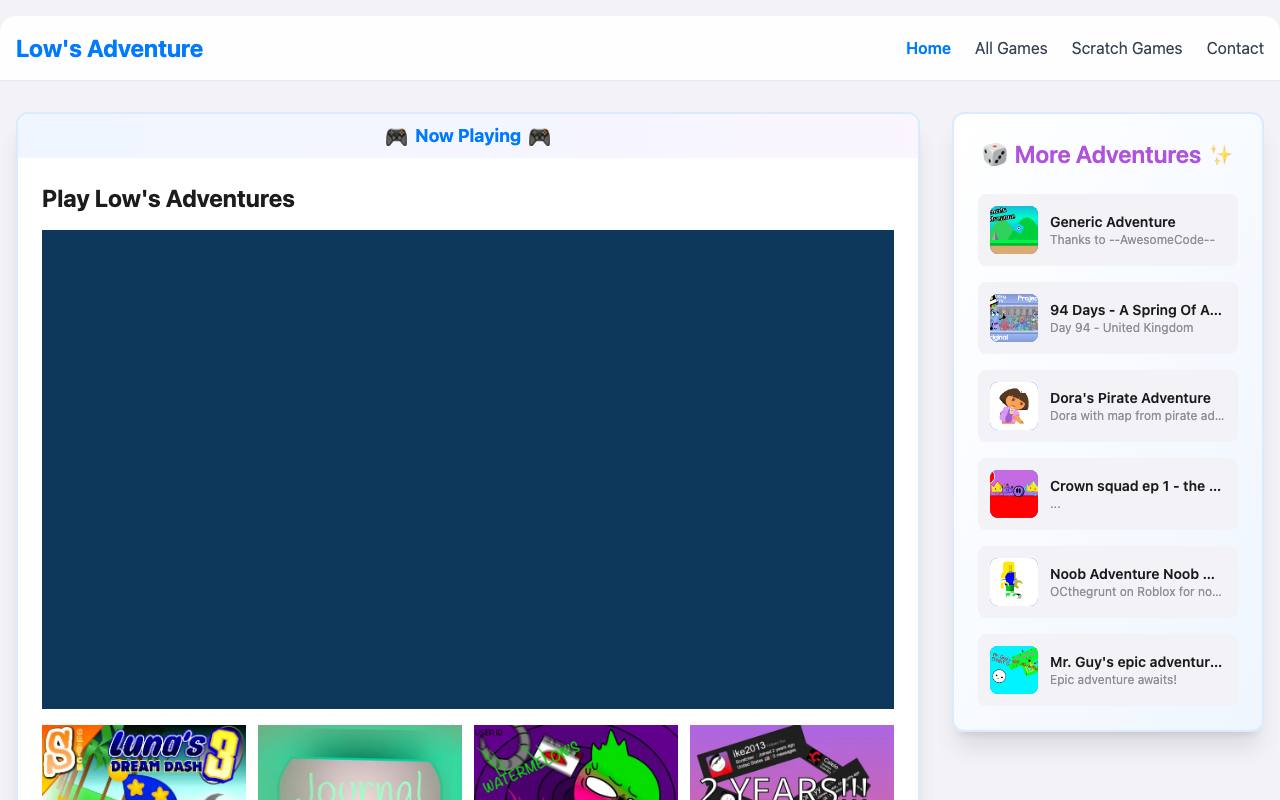Open the 2 YEARS!!! game thumbnail

(x=792, y=762)
